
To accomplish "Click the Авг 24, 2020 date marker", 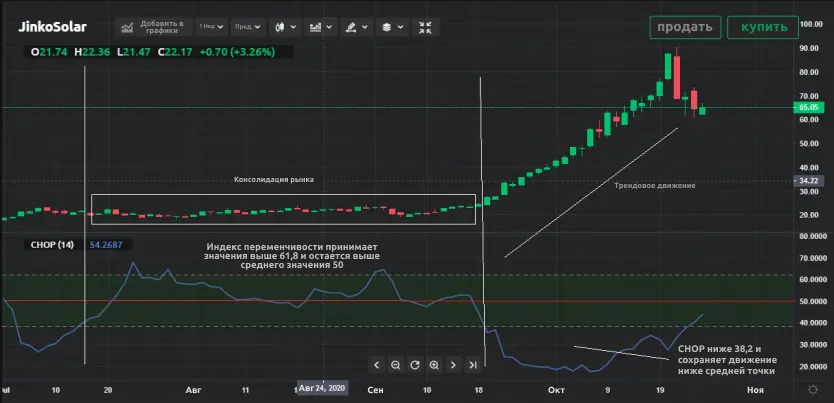I will tap(321, 388).
